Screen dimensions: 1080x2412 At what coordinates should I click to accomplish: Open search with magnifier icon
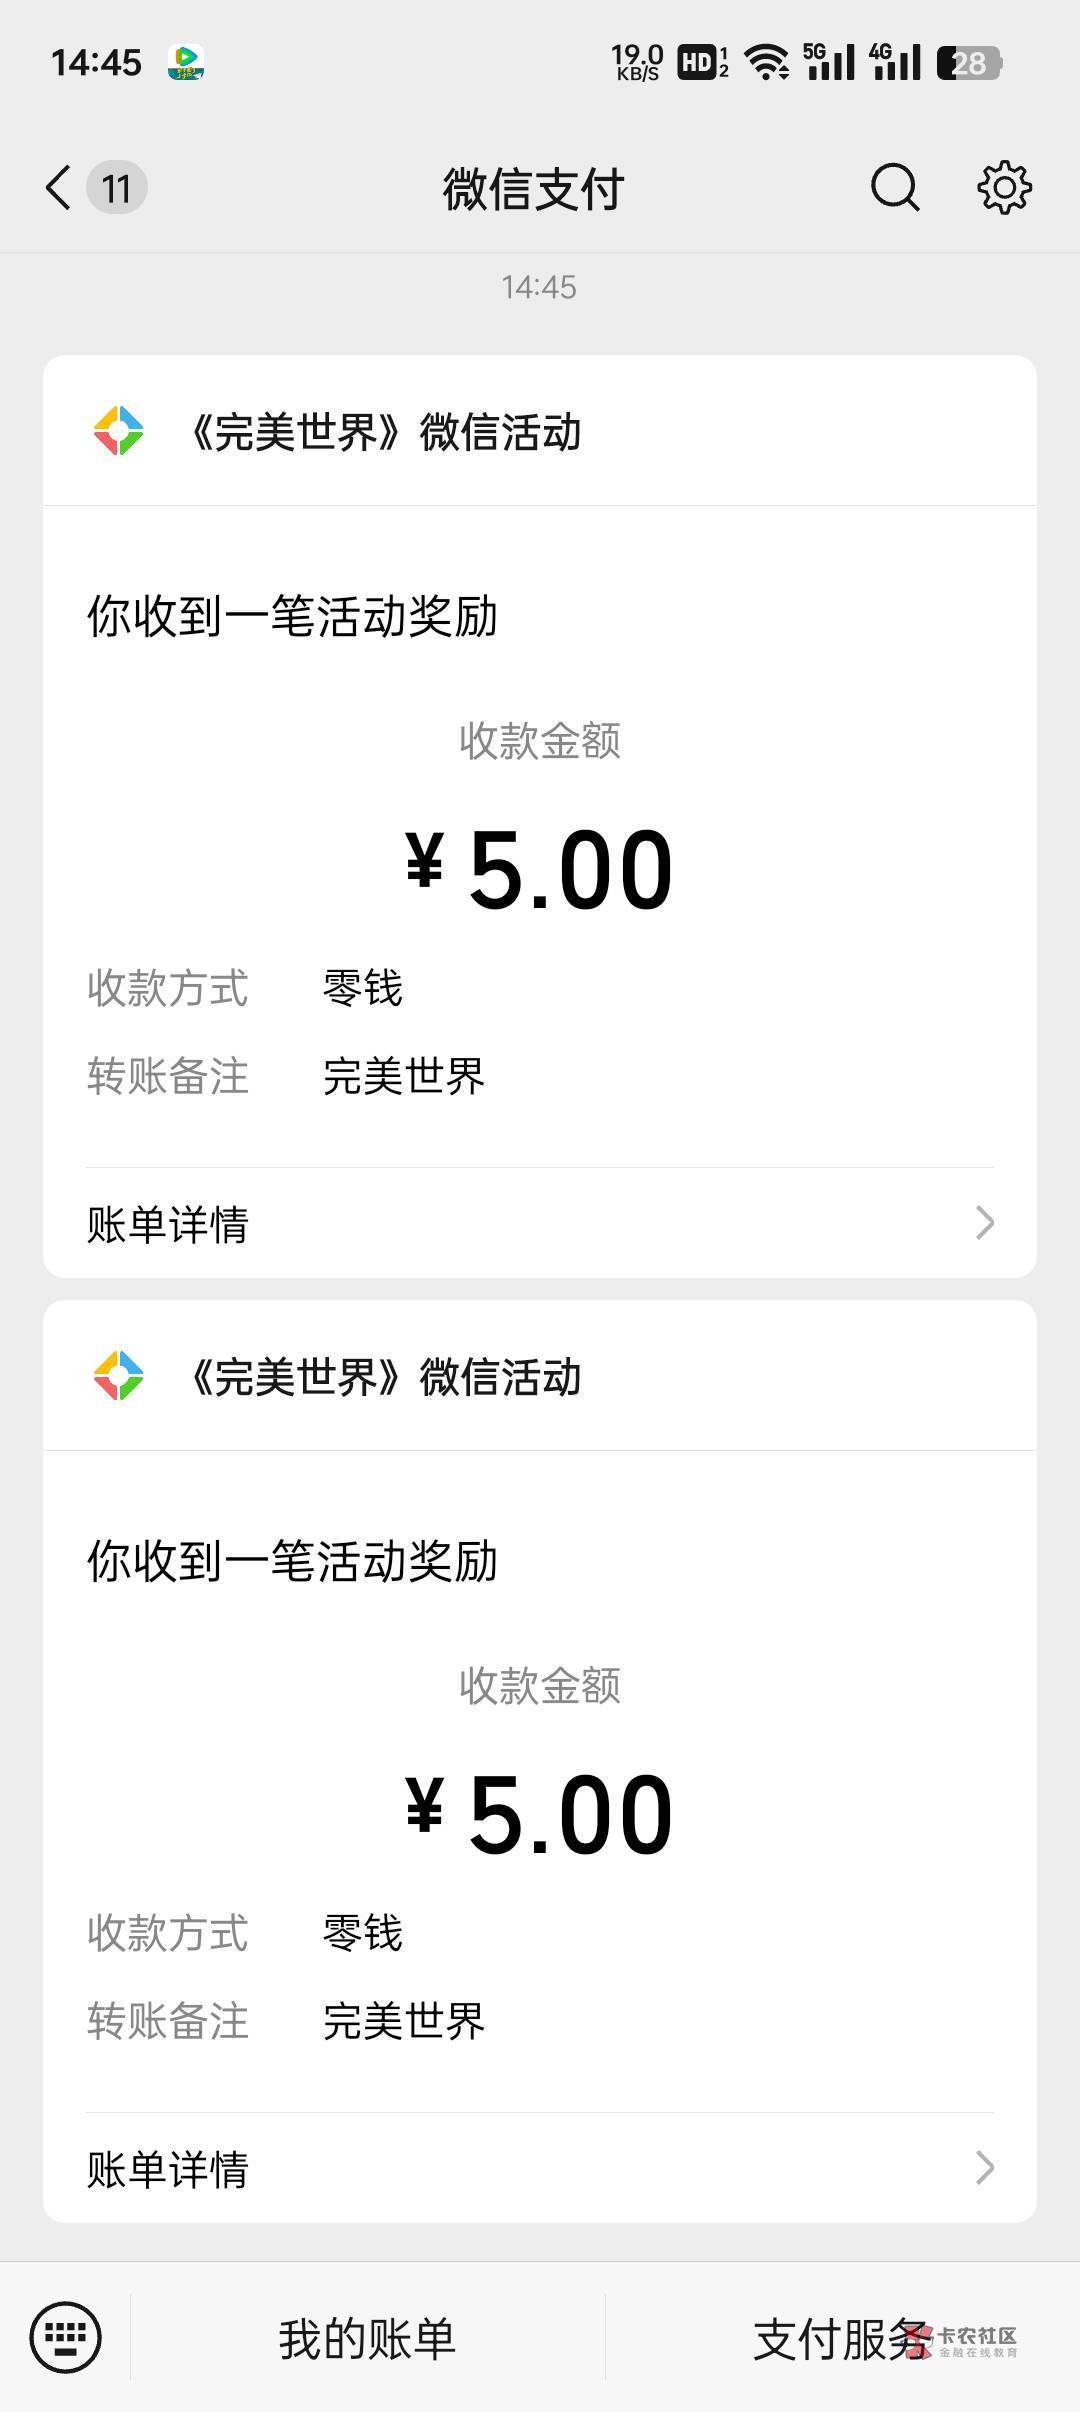point(894,187)
